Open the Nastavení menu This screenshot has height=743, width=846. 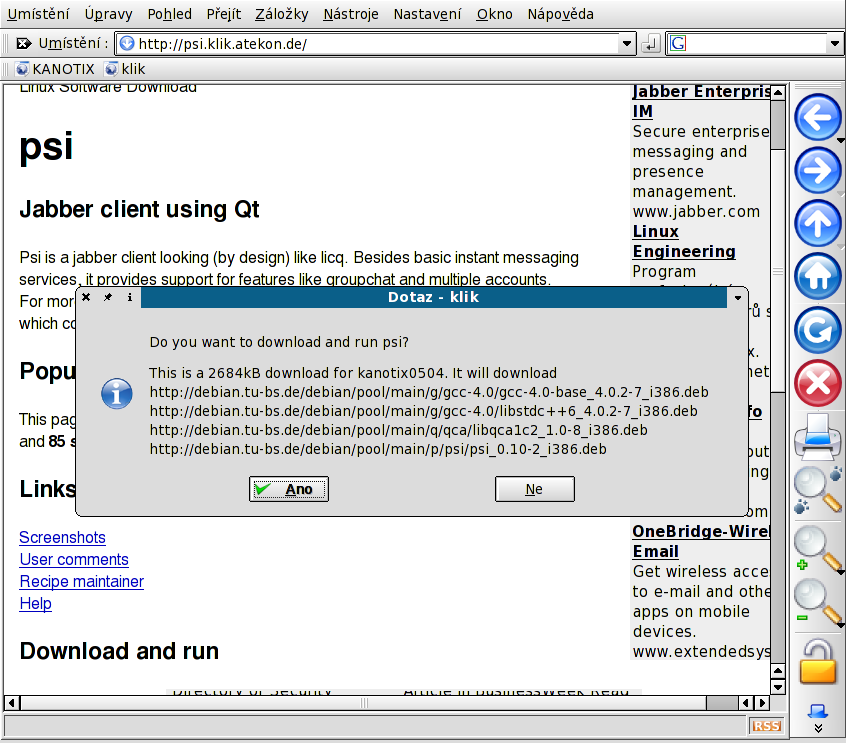pos(427,14)
